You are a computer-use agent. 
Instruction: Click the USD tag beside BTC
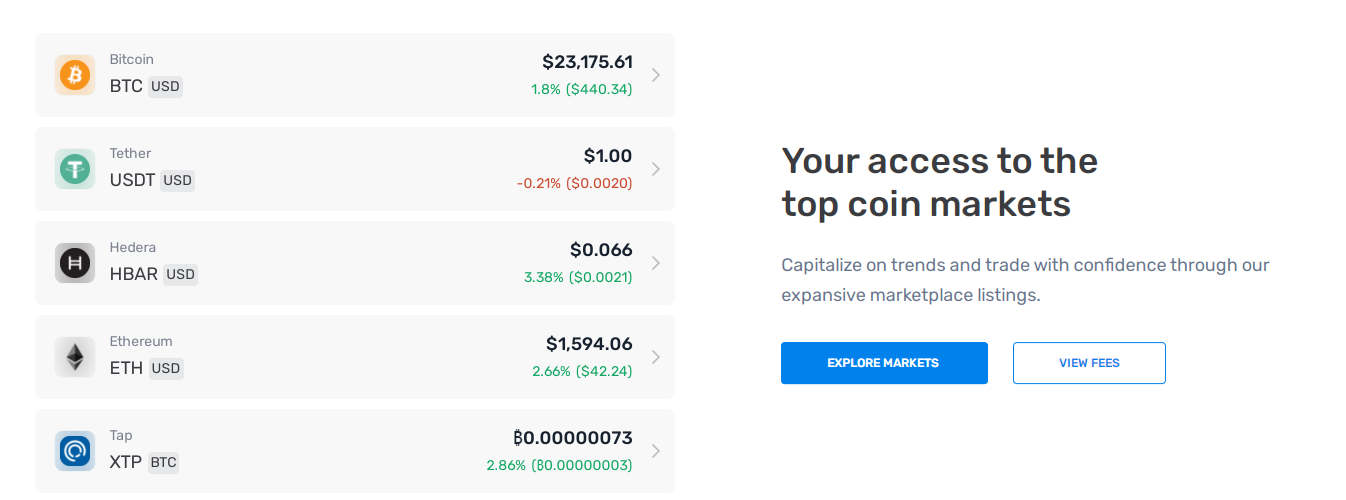point(165,87)
